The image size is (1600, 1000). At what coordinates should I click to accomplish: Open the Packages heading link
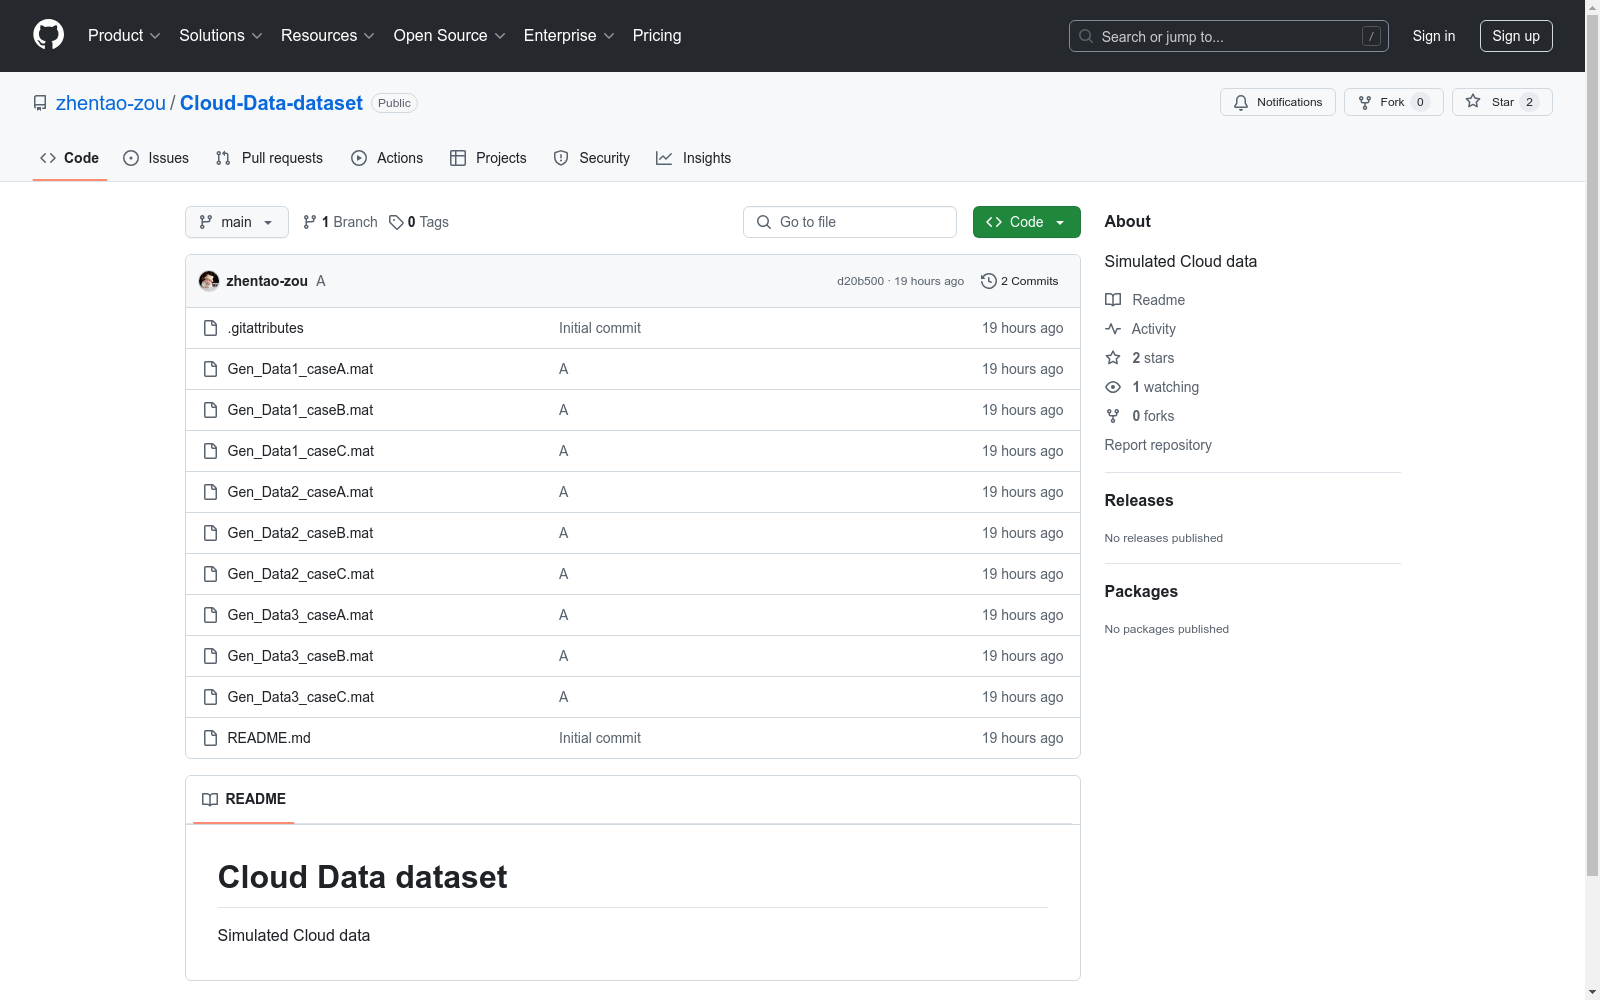pos(1141,591)
